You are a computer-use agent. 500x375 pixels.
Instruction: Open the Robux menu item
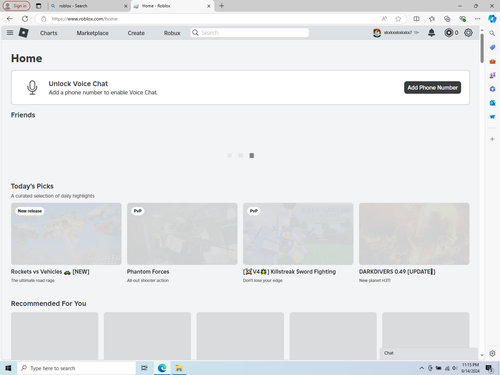[172, 33]
